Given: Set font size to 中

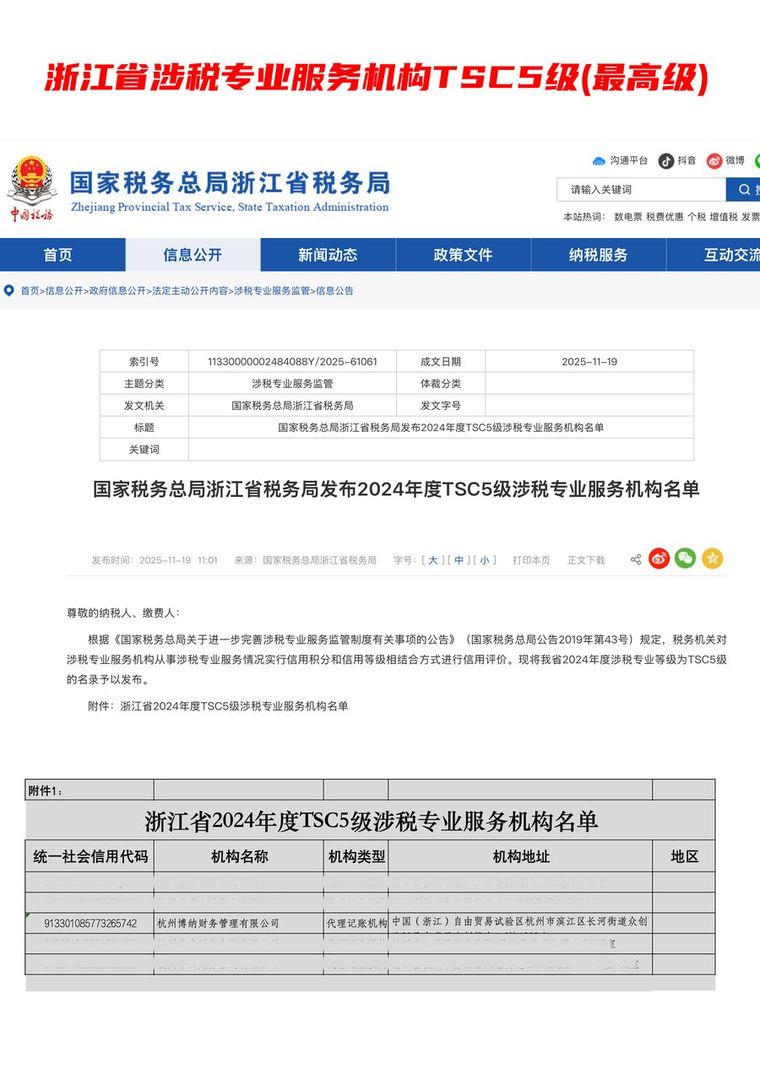Looking at the screenshot, I should 459,560.
